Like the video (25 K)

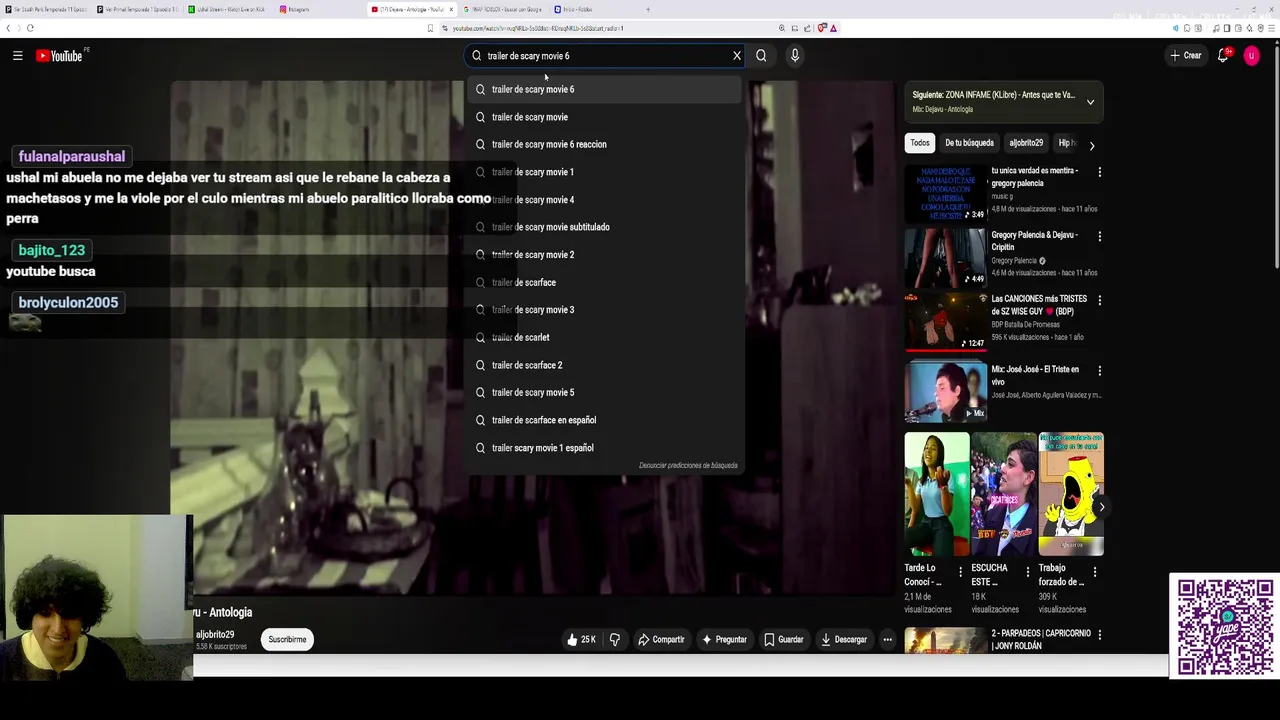click(581, 639)
